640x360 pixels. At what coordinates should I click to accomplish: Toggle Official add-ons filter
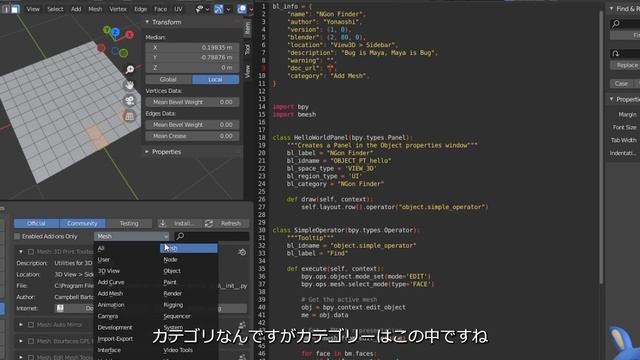point(36,223)
